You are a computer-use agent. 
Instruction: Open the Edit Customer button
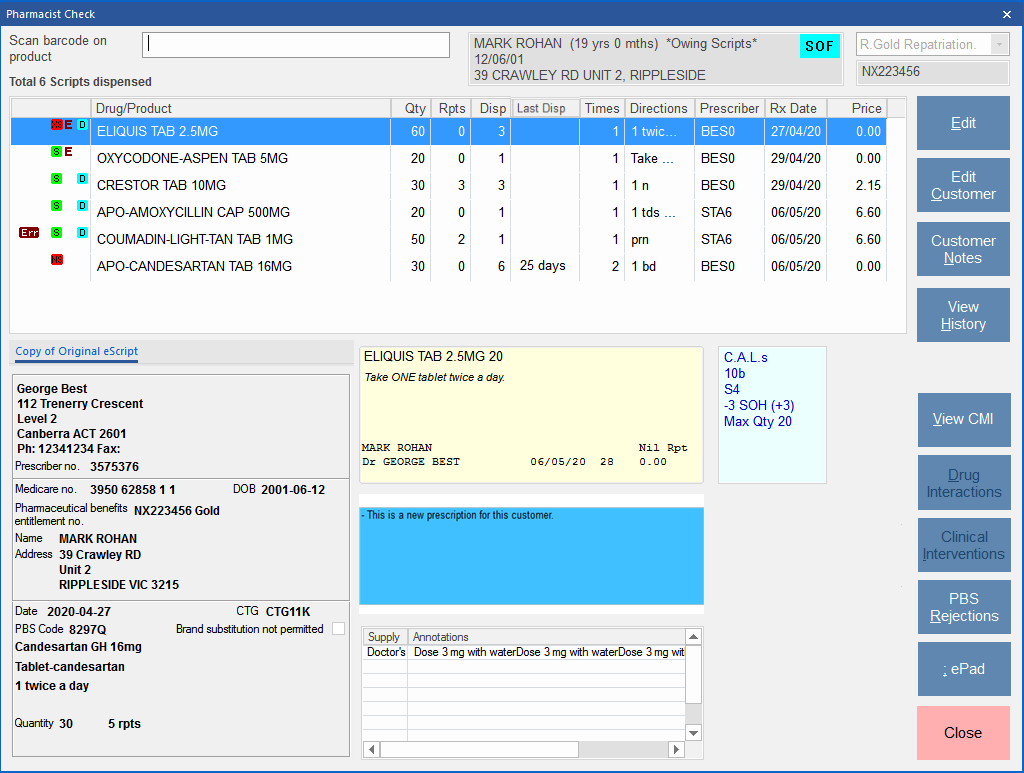tap(963, 185)
